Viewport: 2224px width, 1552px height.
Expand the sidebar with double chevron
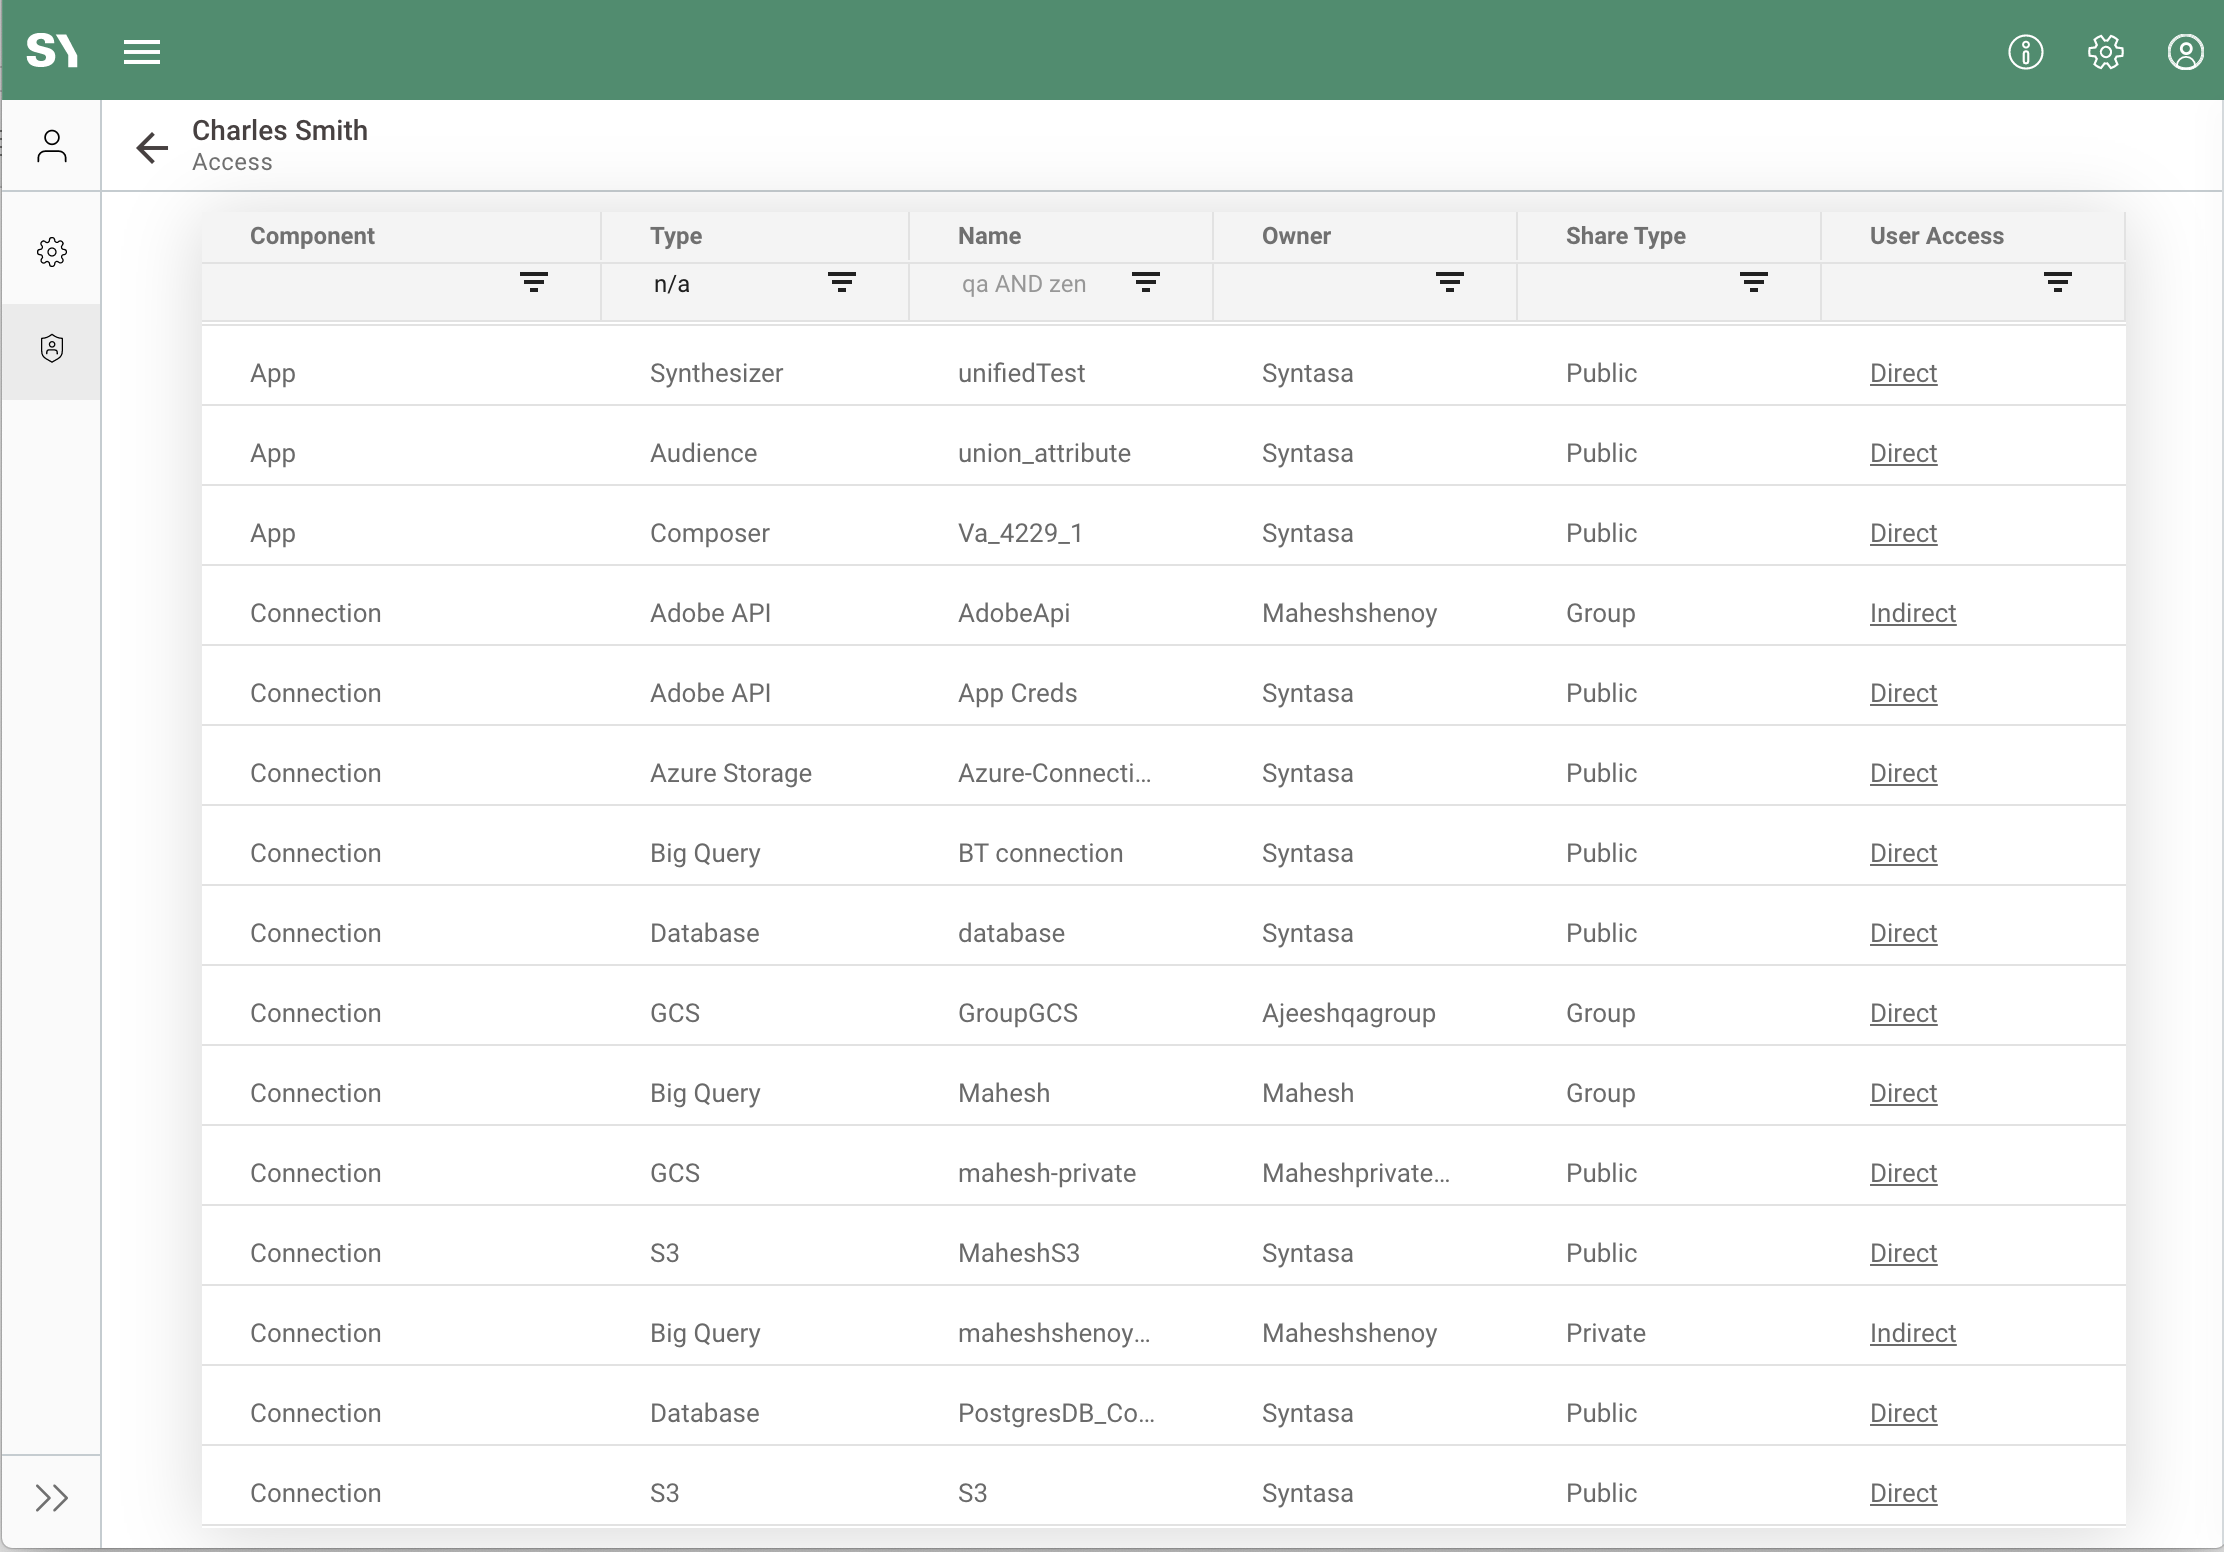52,1497
